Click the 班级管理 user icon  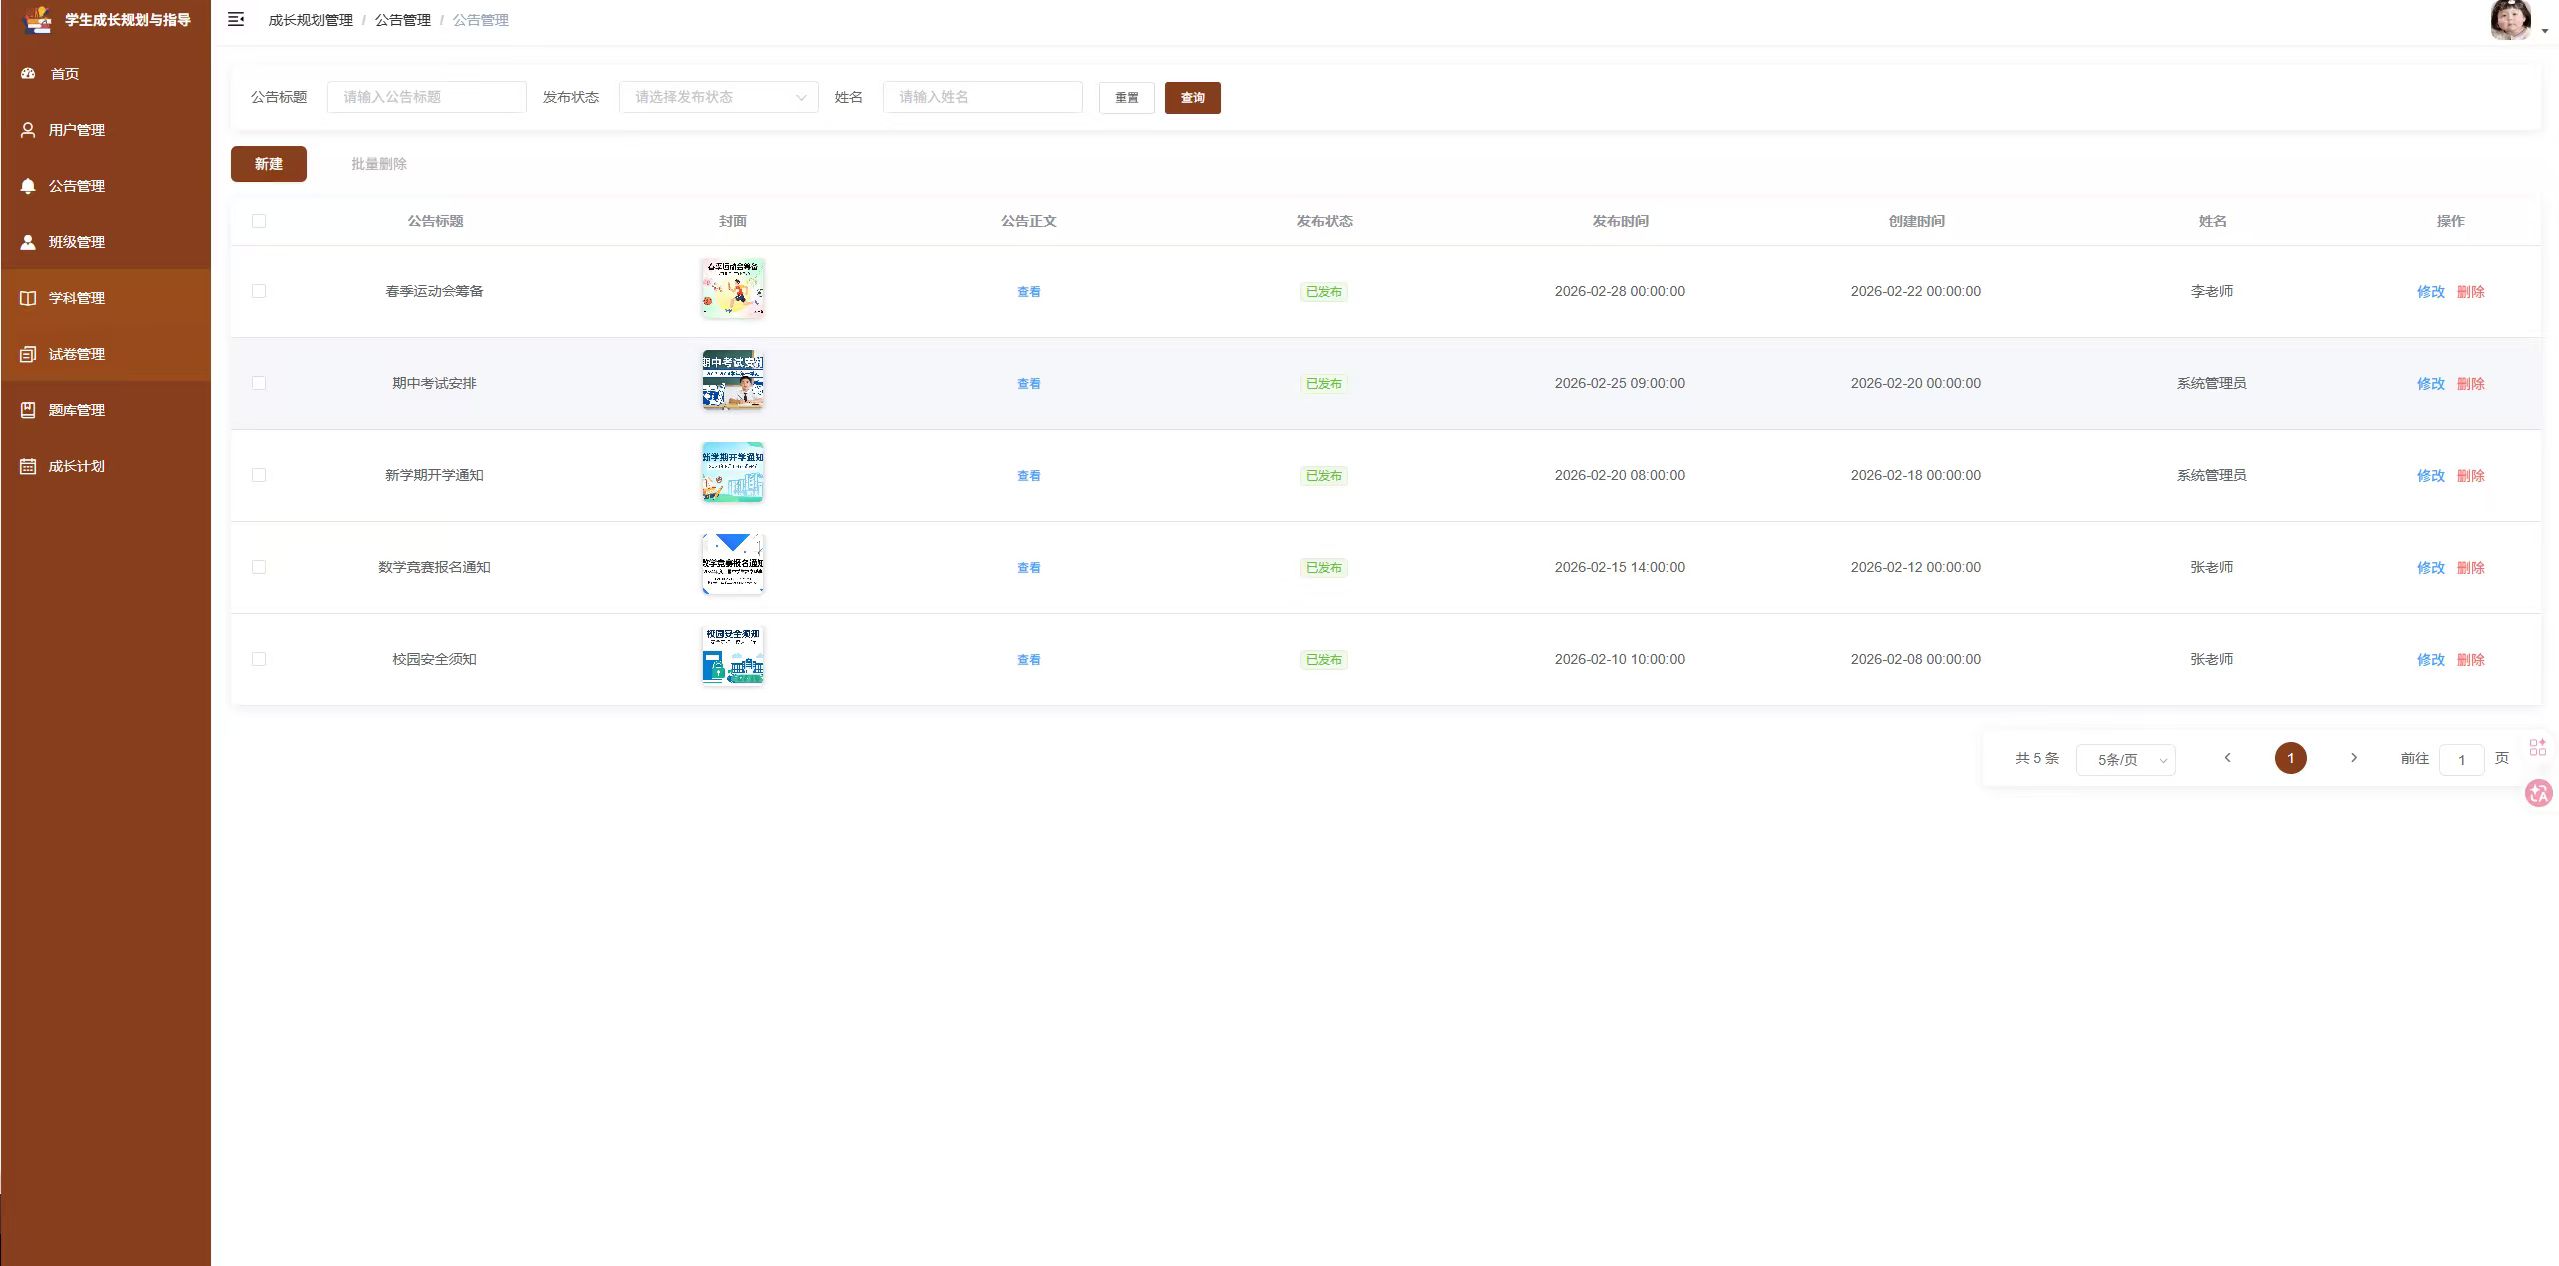click(x=28, y=242)
